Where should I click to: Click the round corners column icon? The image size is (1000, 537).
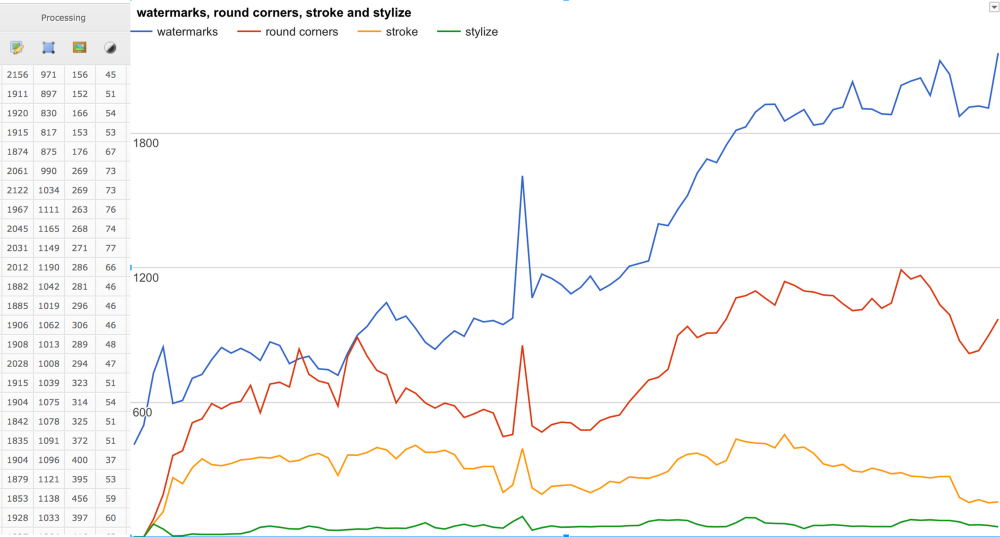click(48, 48)
